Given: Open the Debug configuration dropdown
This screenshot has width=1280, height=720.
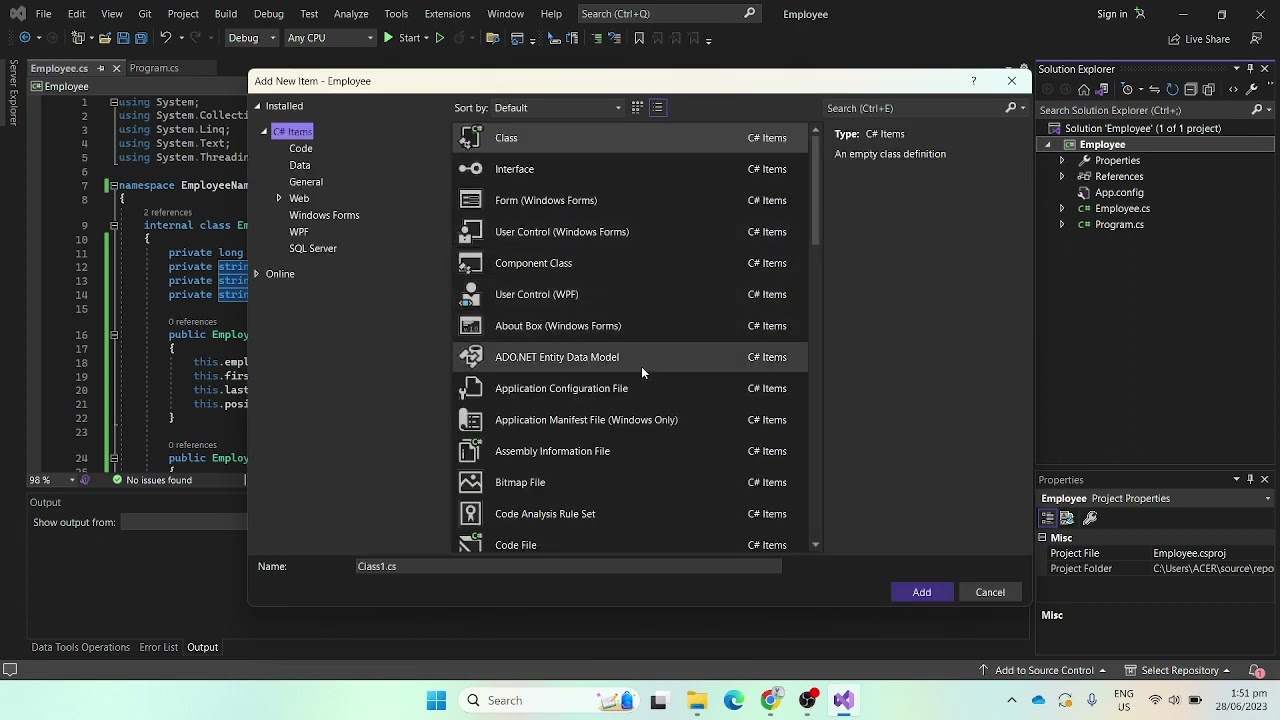Looking at the screenshot, I should tap(251, 38).
